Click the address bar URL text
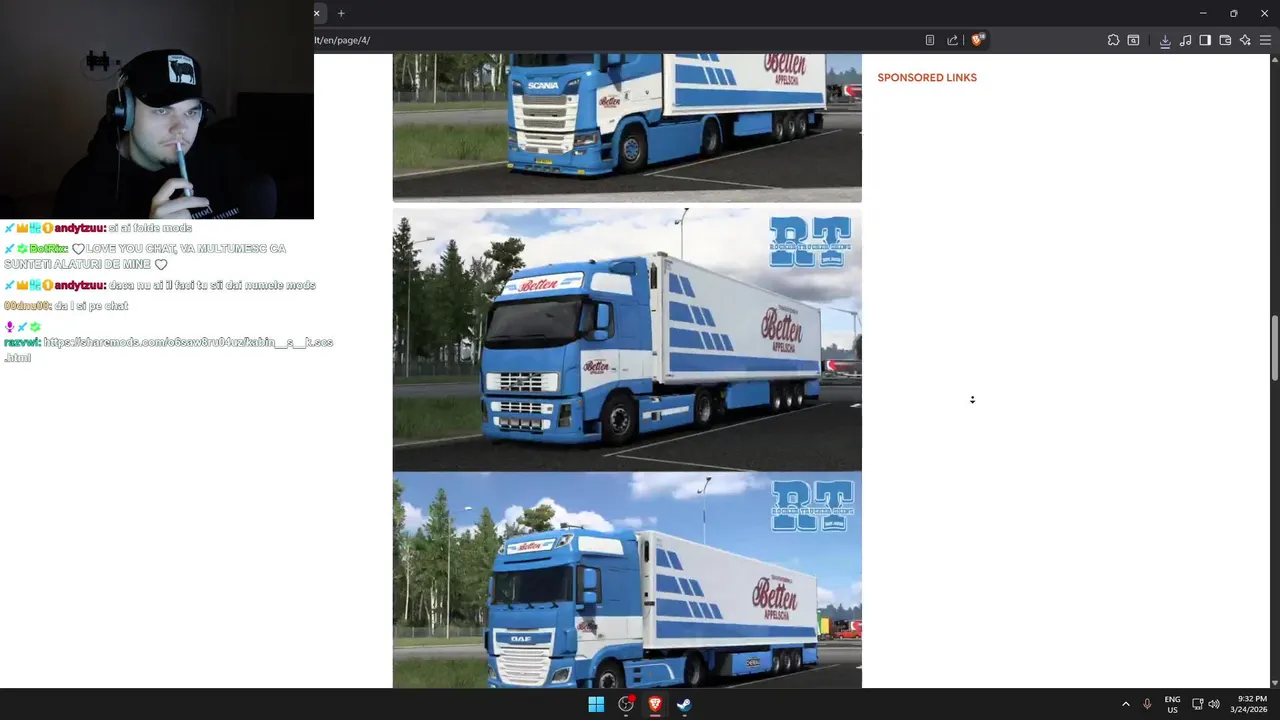1280x720 pixels. point(342,40)
